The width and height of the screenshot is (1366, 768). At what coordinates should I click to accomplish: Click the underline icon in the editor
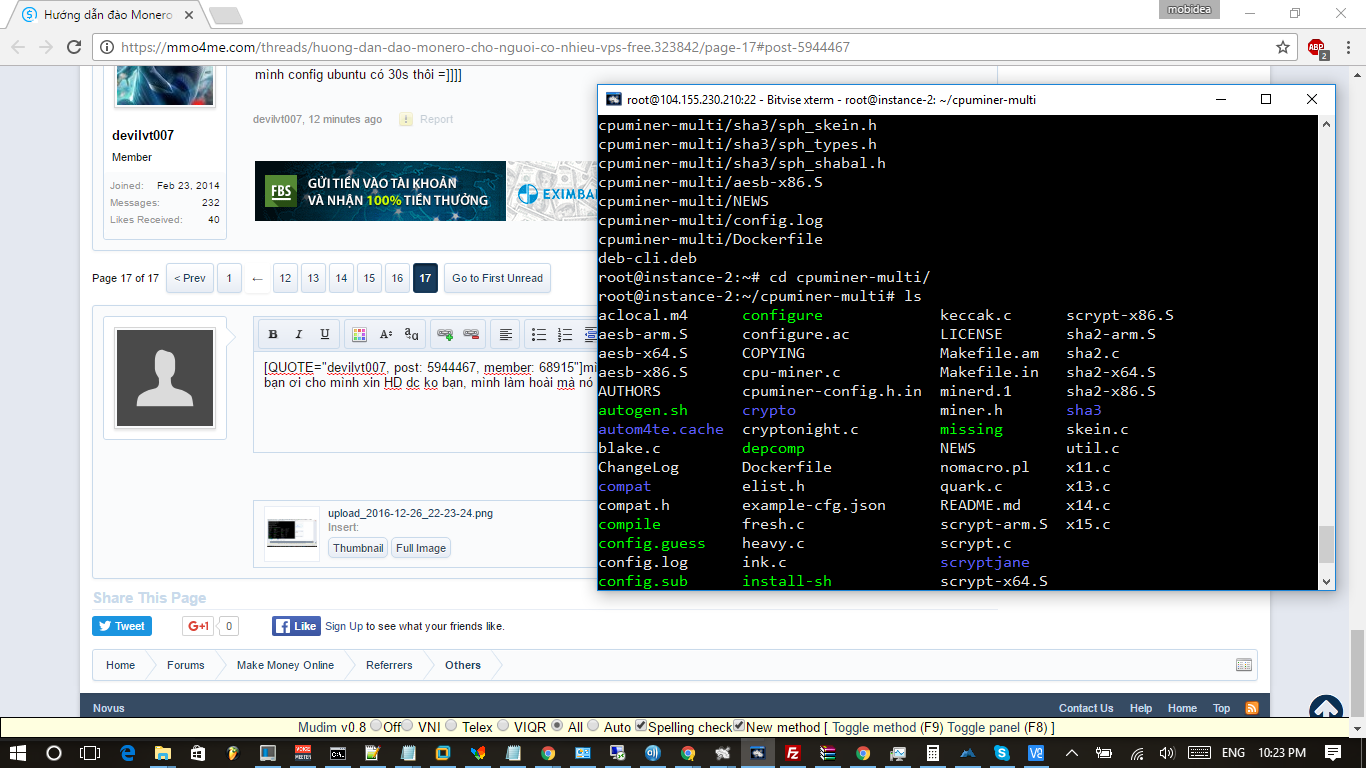324,334
